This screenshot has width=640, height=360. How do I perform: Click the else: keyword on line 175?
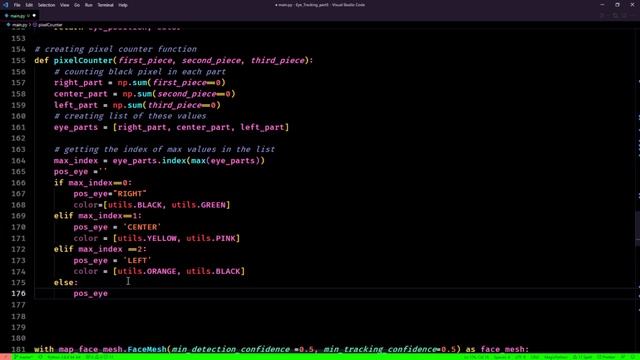(x=66, y=282)
